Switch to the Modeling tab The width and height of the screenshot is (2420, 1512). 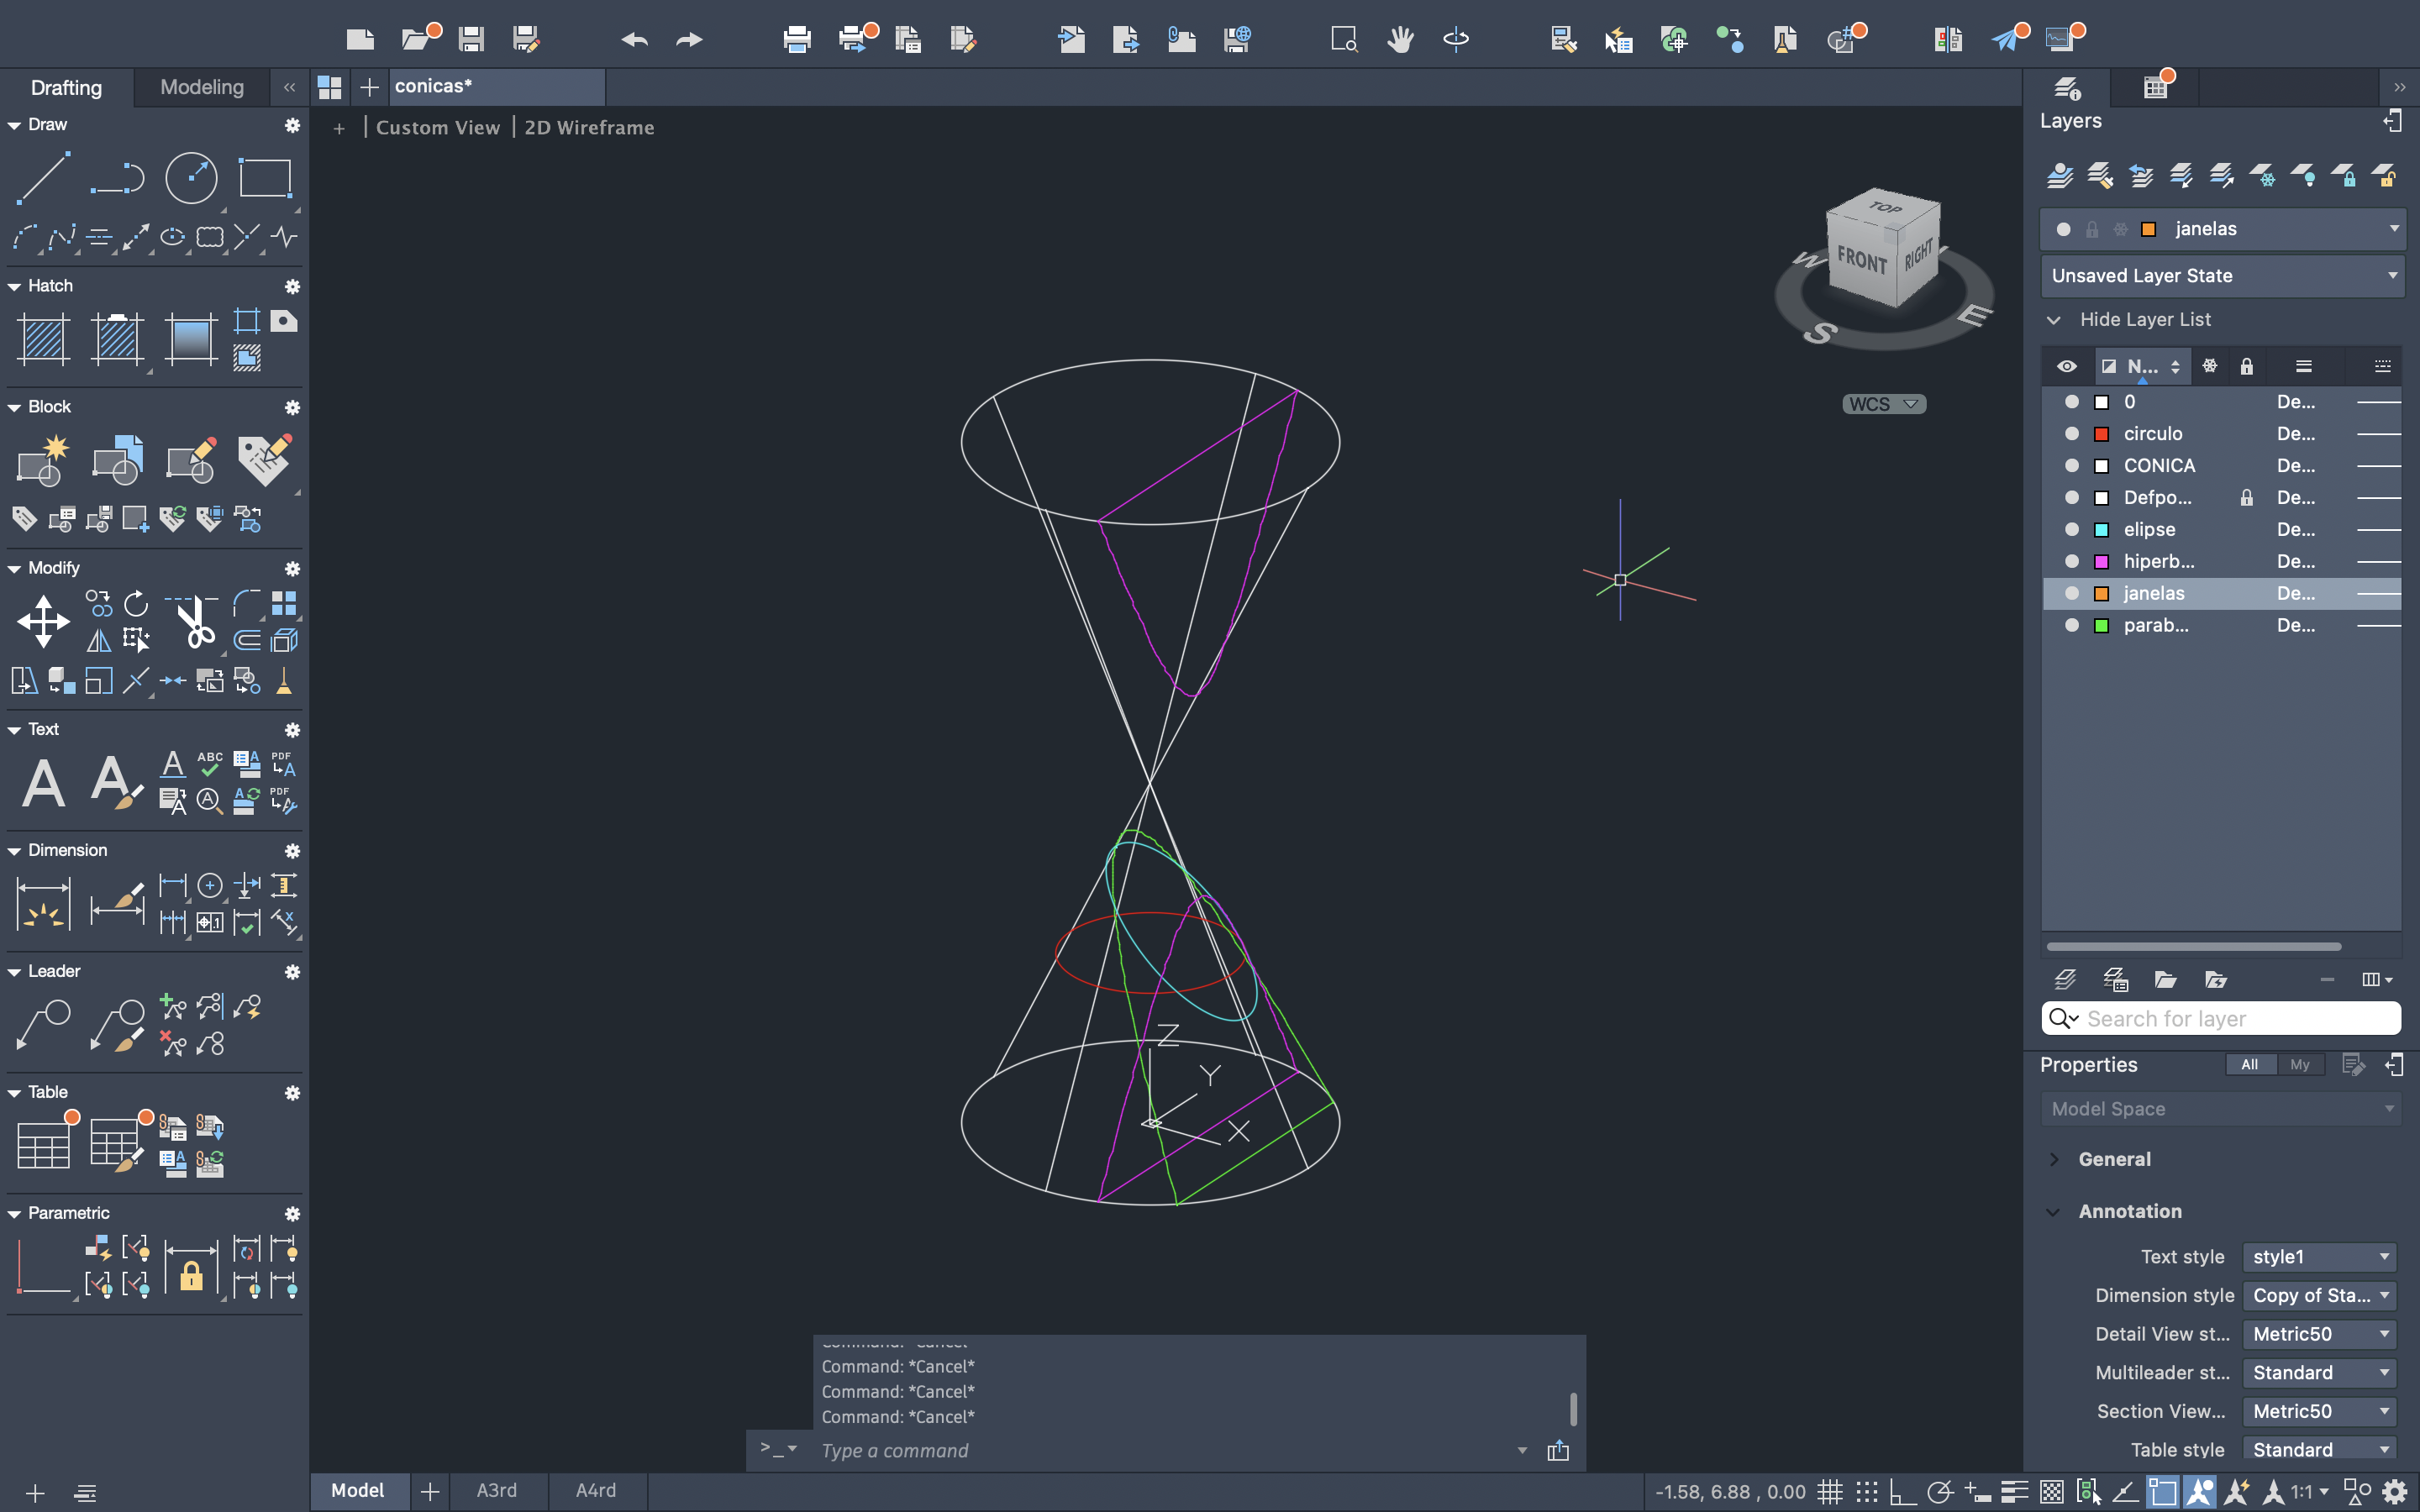pos(202,87)
